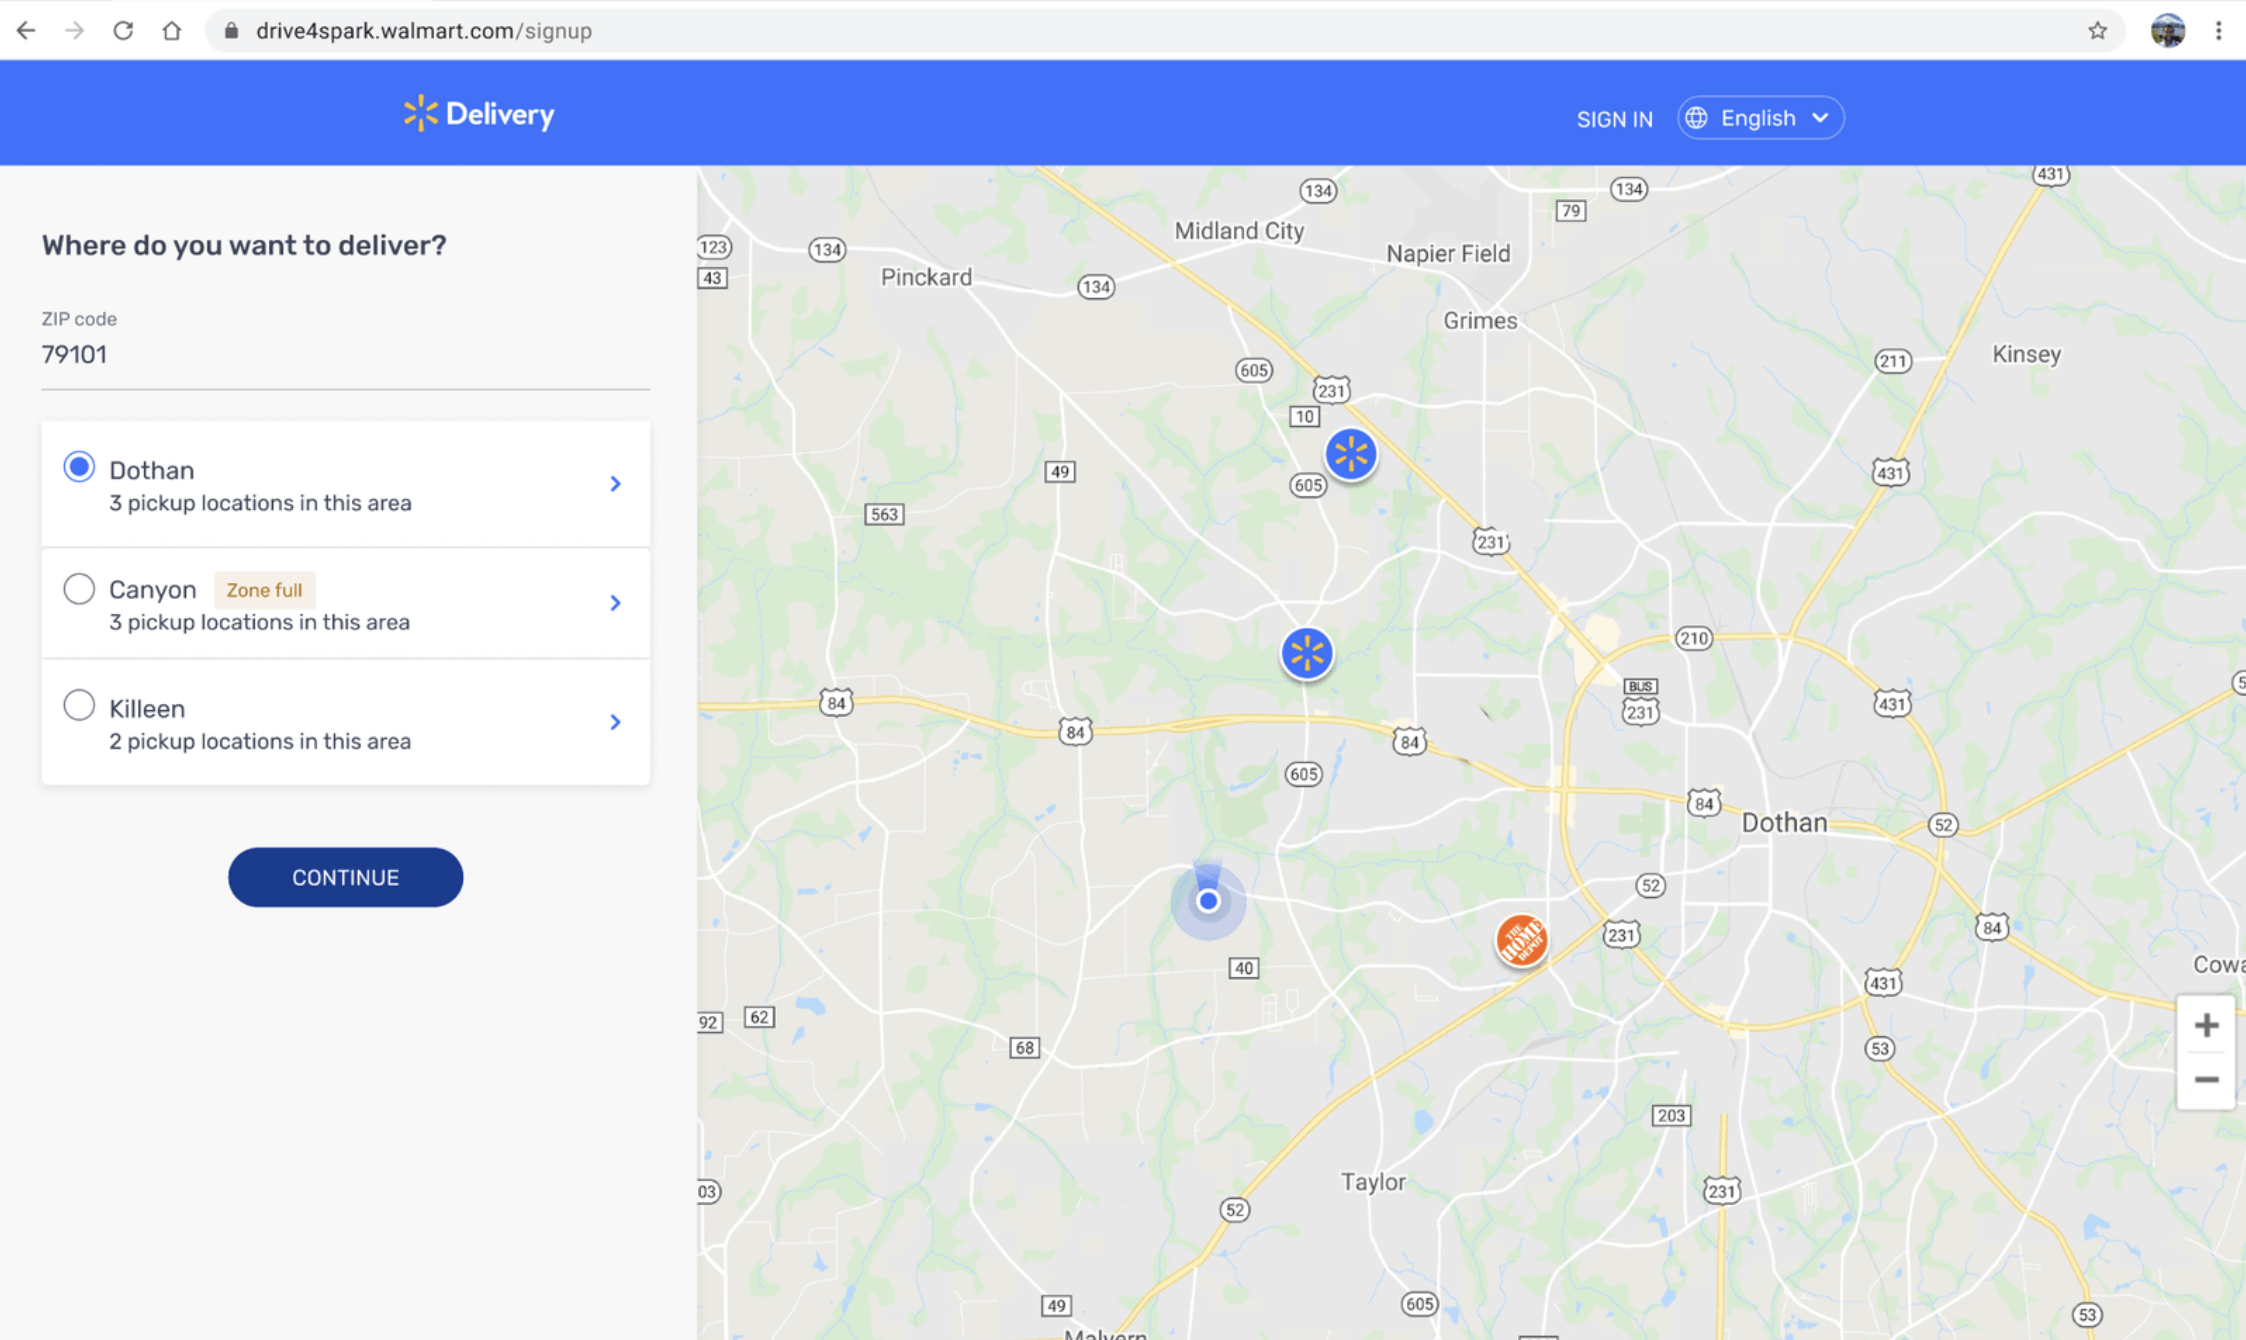Zoom out the map with minus button
This screenshot has width=2246, height=1340.
pos(2206,1080)
